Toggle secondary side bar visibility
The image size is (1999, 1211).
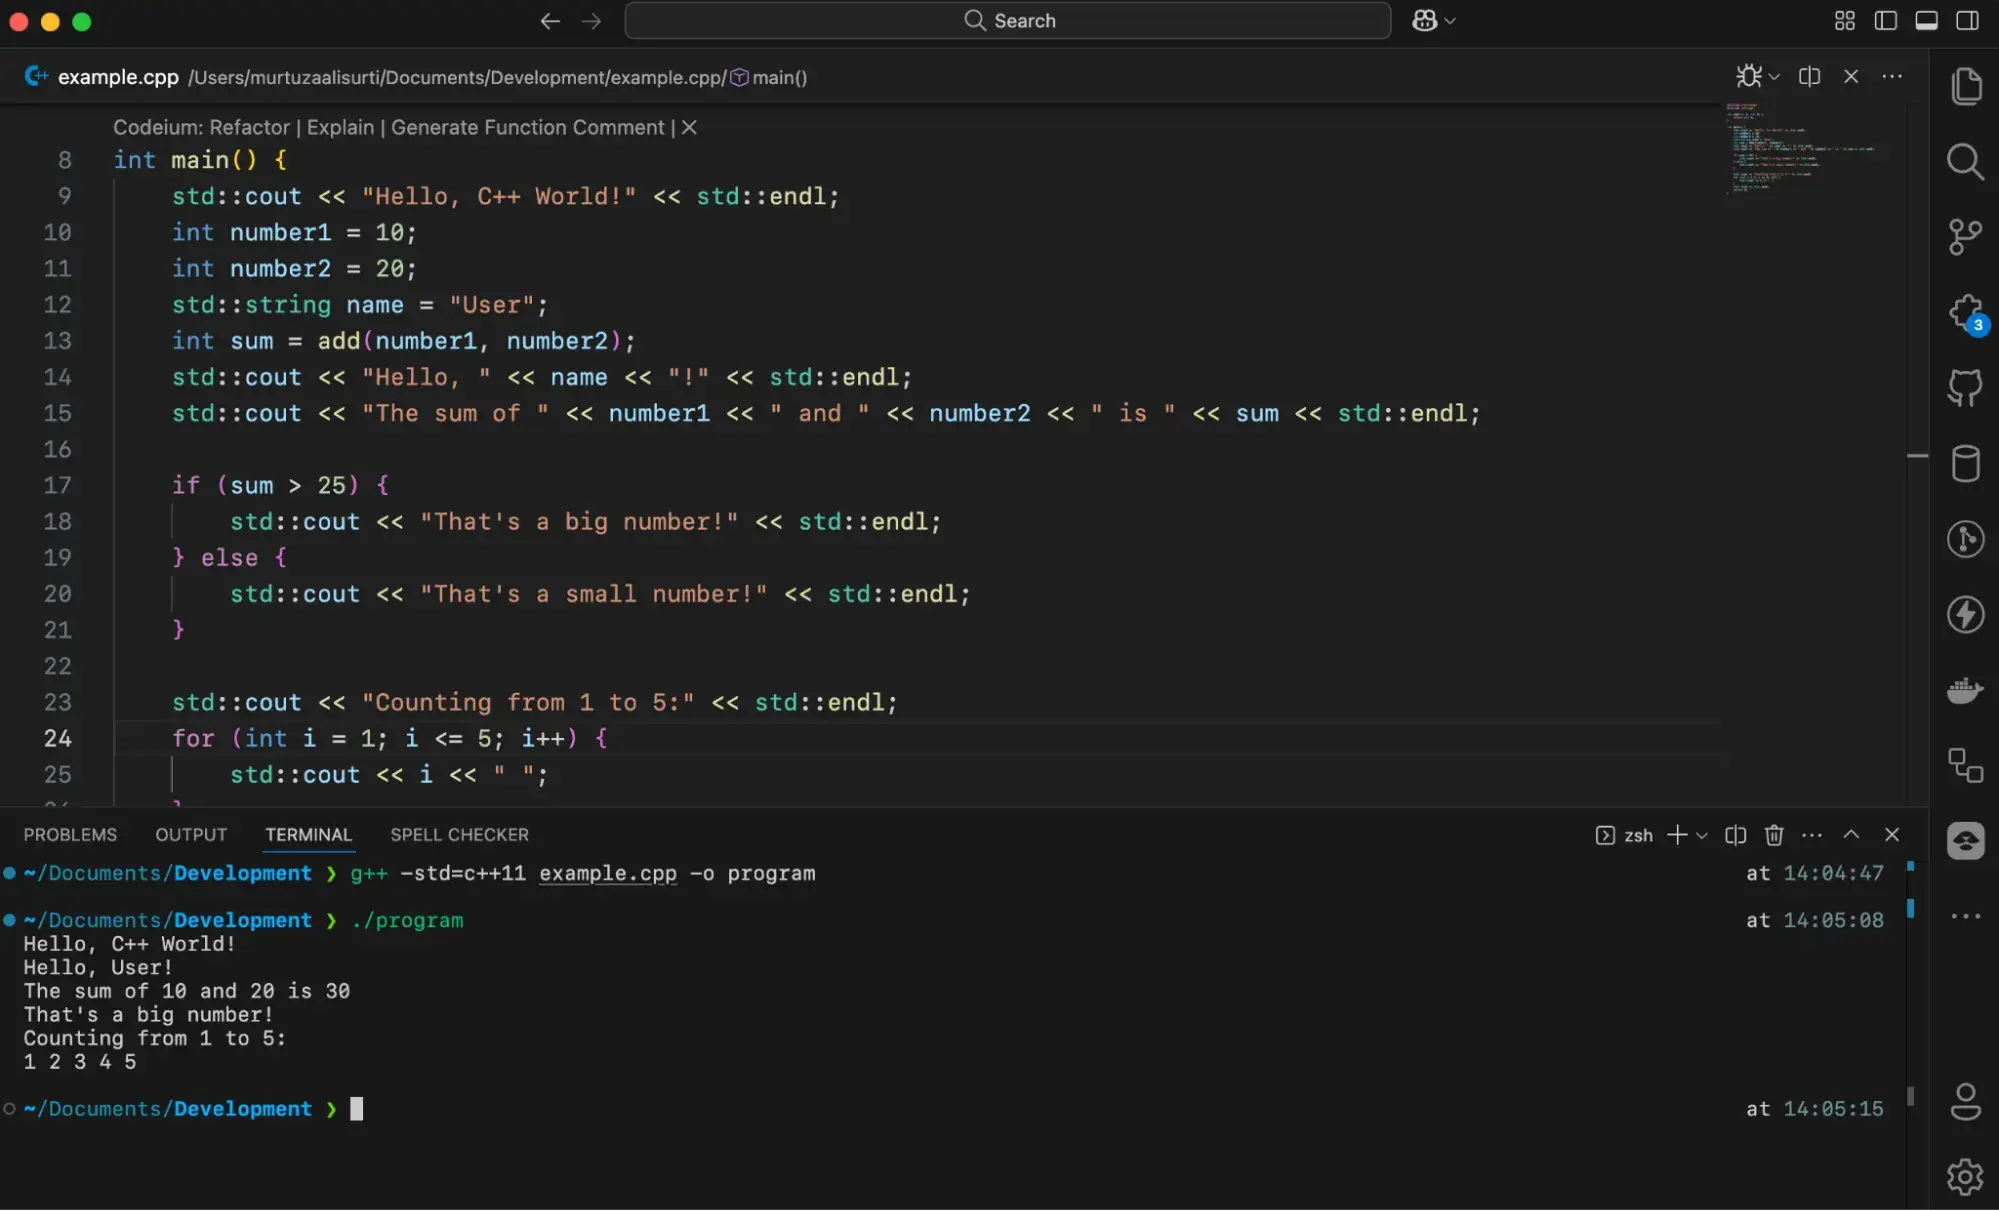click(x=1968, y=21)
